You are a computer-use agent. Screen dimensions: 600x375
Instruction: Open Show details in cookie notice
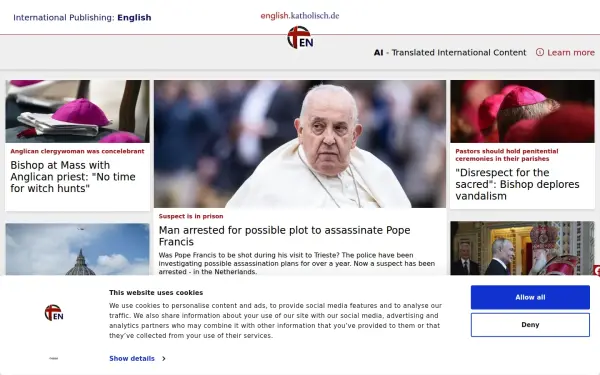coord(132,359)
